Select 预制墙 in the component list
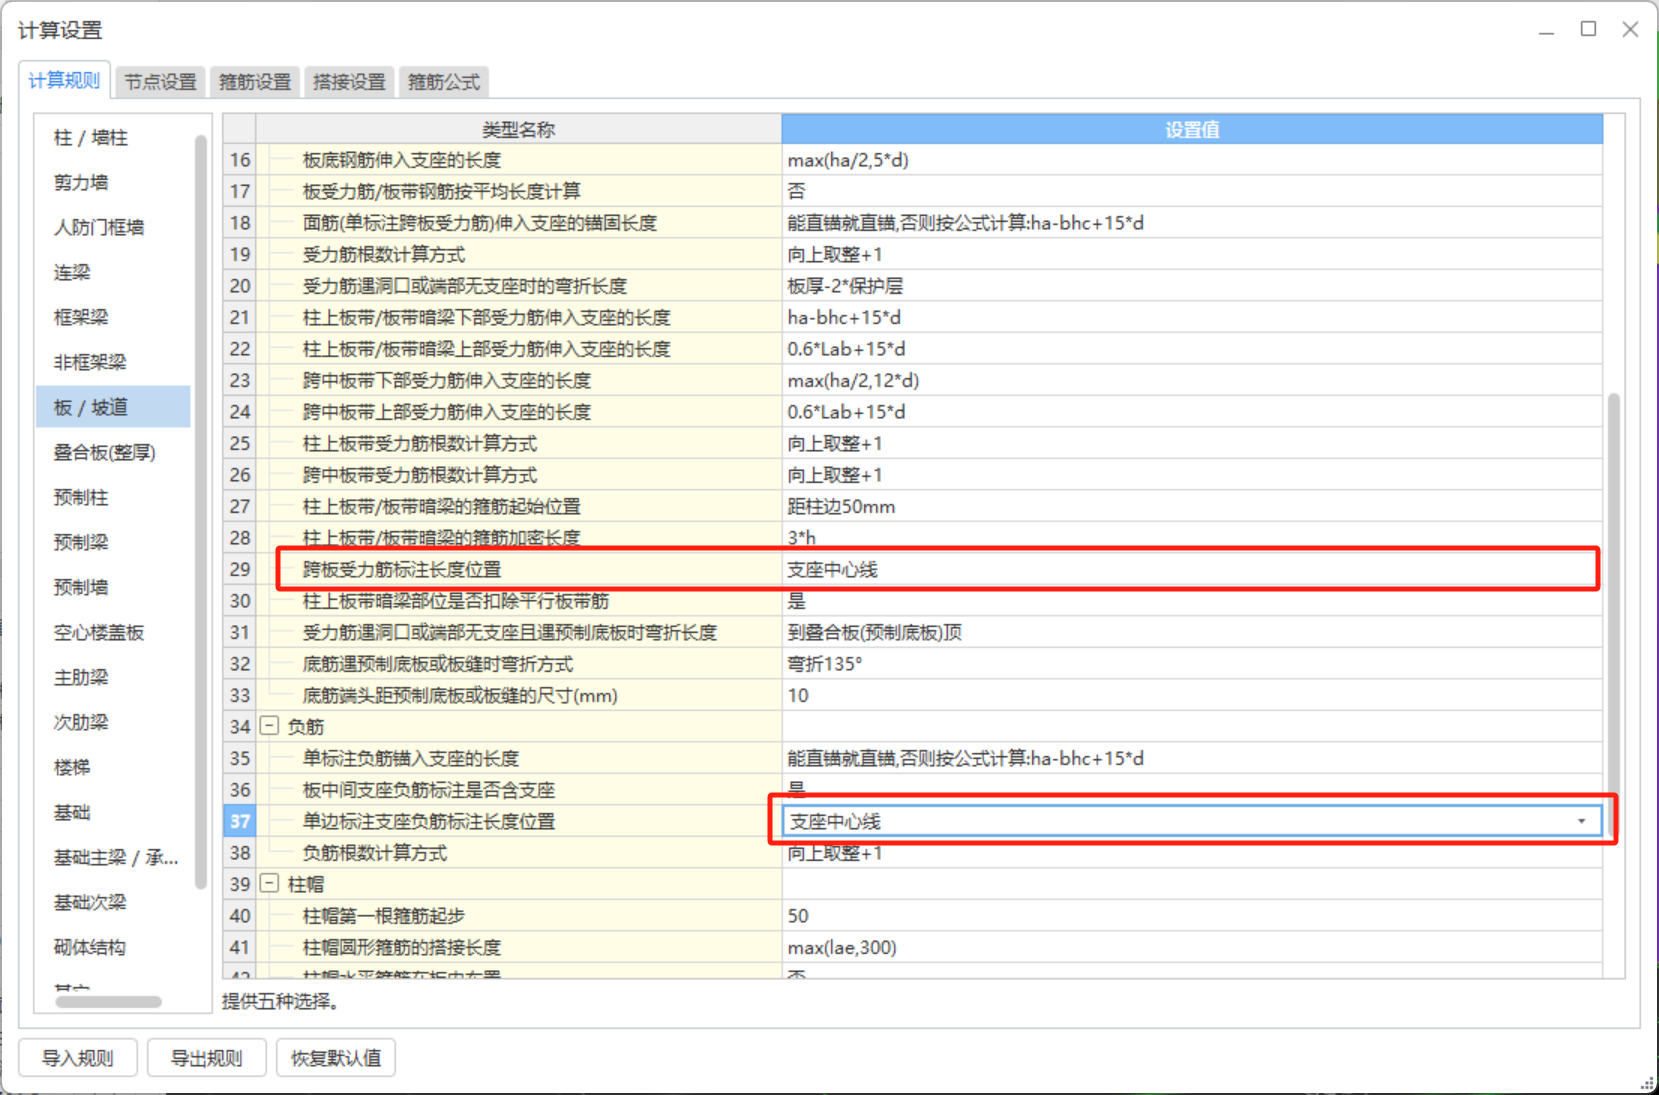The image size is (1659, 1095). (113, 587)
